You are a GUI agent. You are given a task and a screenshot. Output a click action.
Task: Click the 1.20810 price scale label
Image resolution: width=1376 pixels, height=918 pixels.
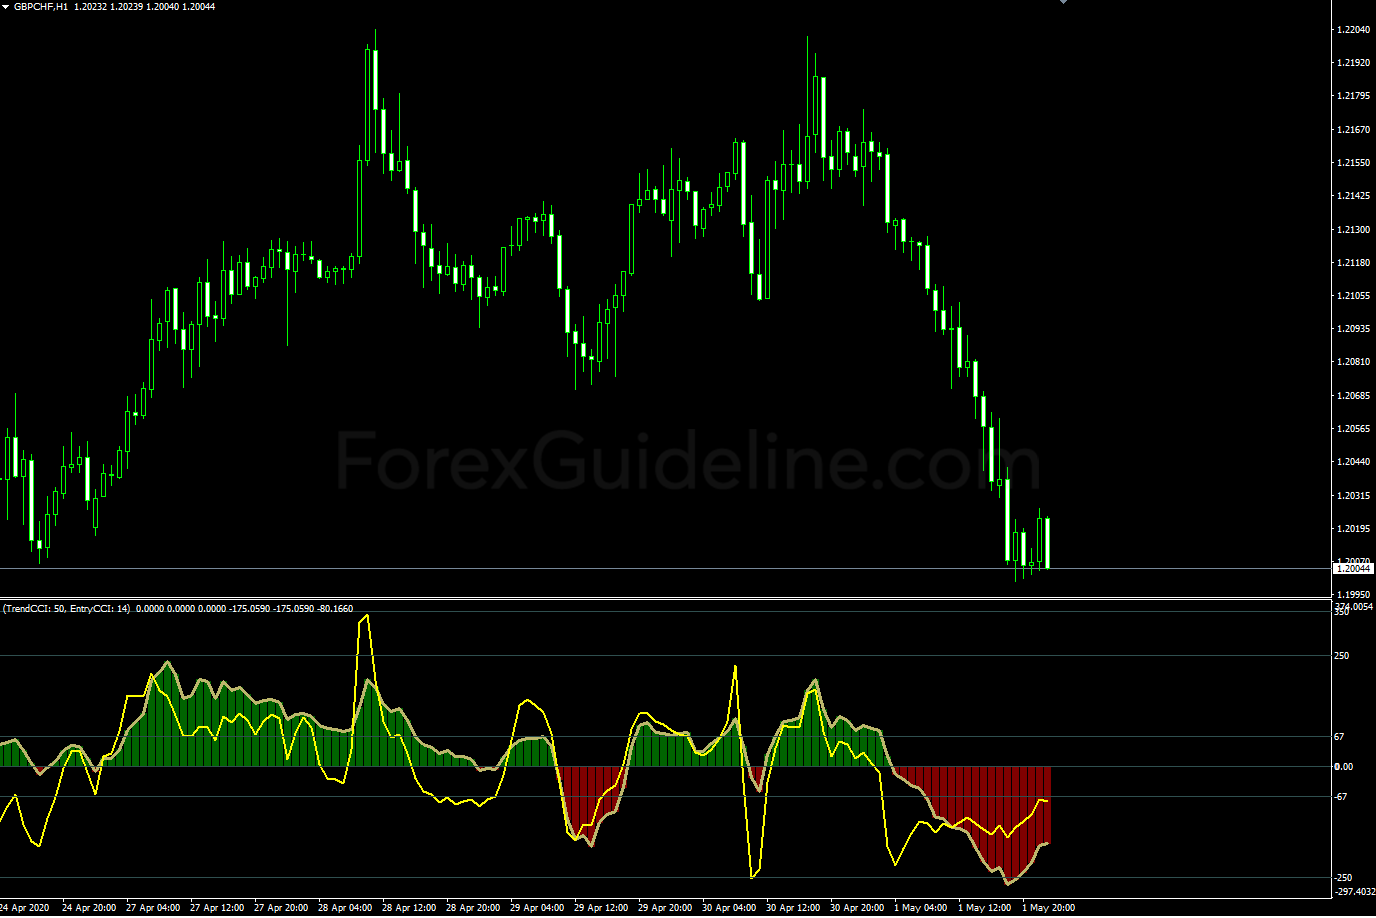point(1353,362)
